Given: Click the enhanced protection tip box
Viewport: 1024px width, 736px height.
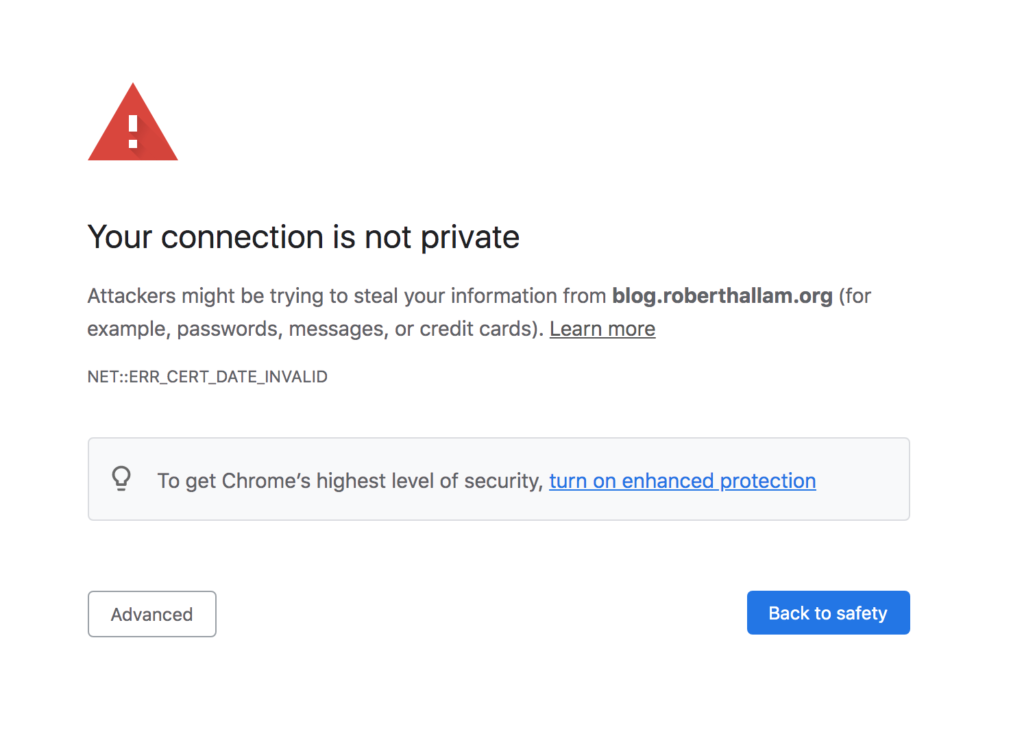Looking at the screenshot, I should (x=499, y=479).
